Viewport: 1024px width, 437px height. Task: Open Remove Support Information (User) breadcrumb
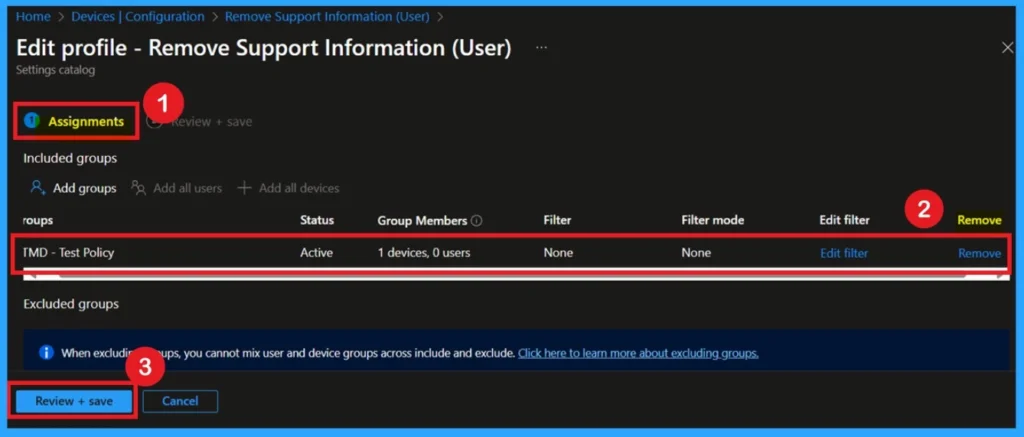[327, 17]
